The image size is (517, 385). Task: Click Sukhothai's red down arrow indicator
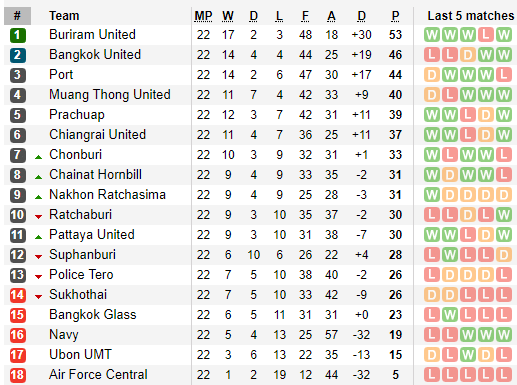(39, 297)
